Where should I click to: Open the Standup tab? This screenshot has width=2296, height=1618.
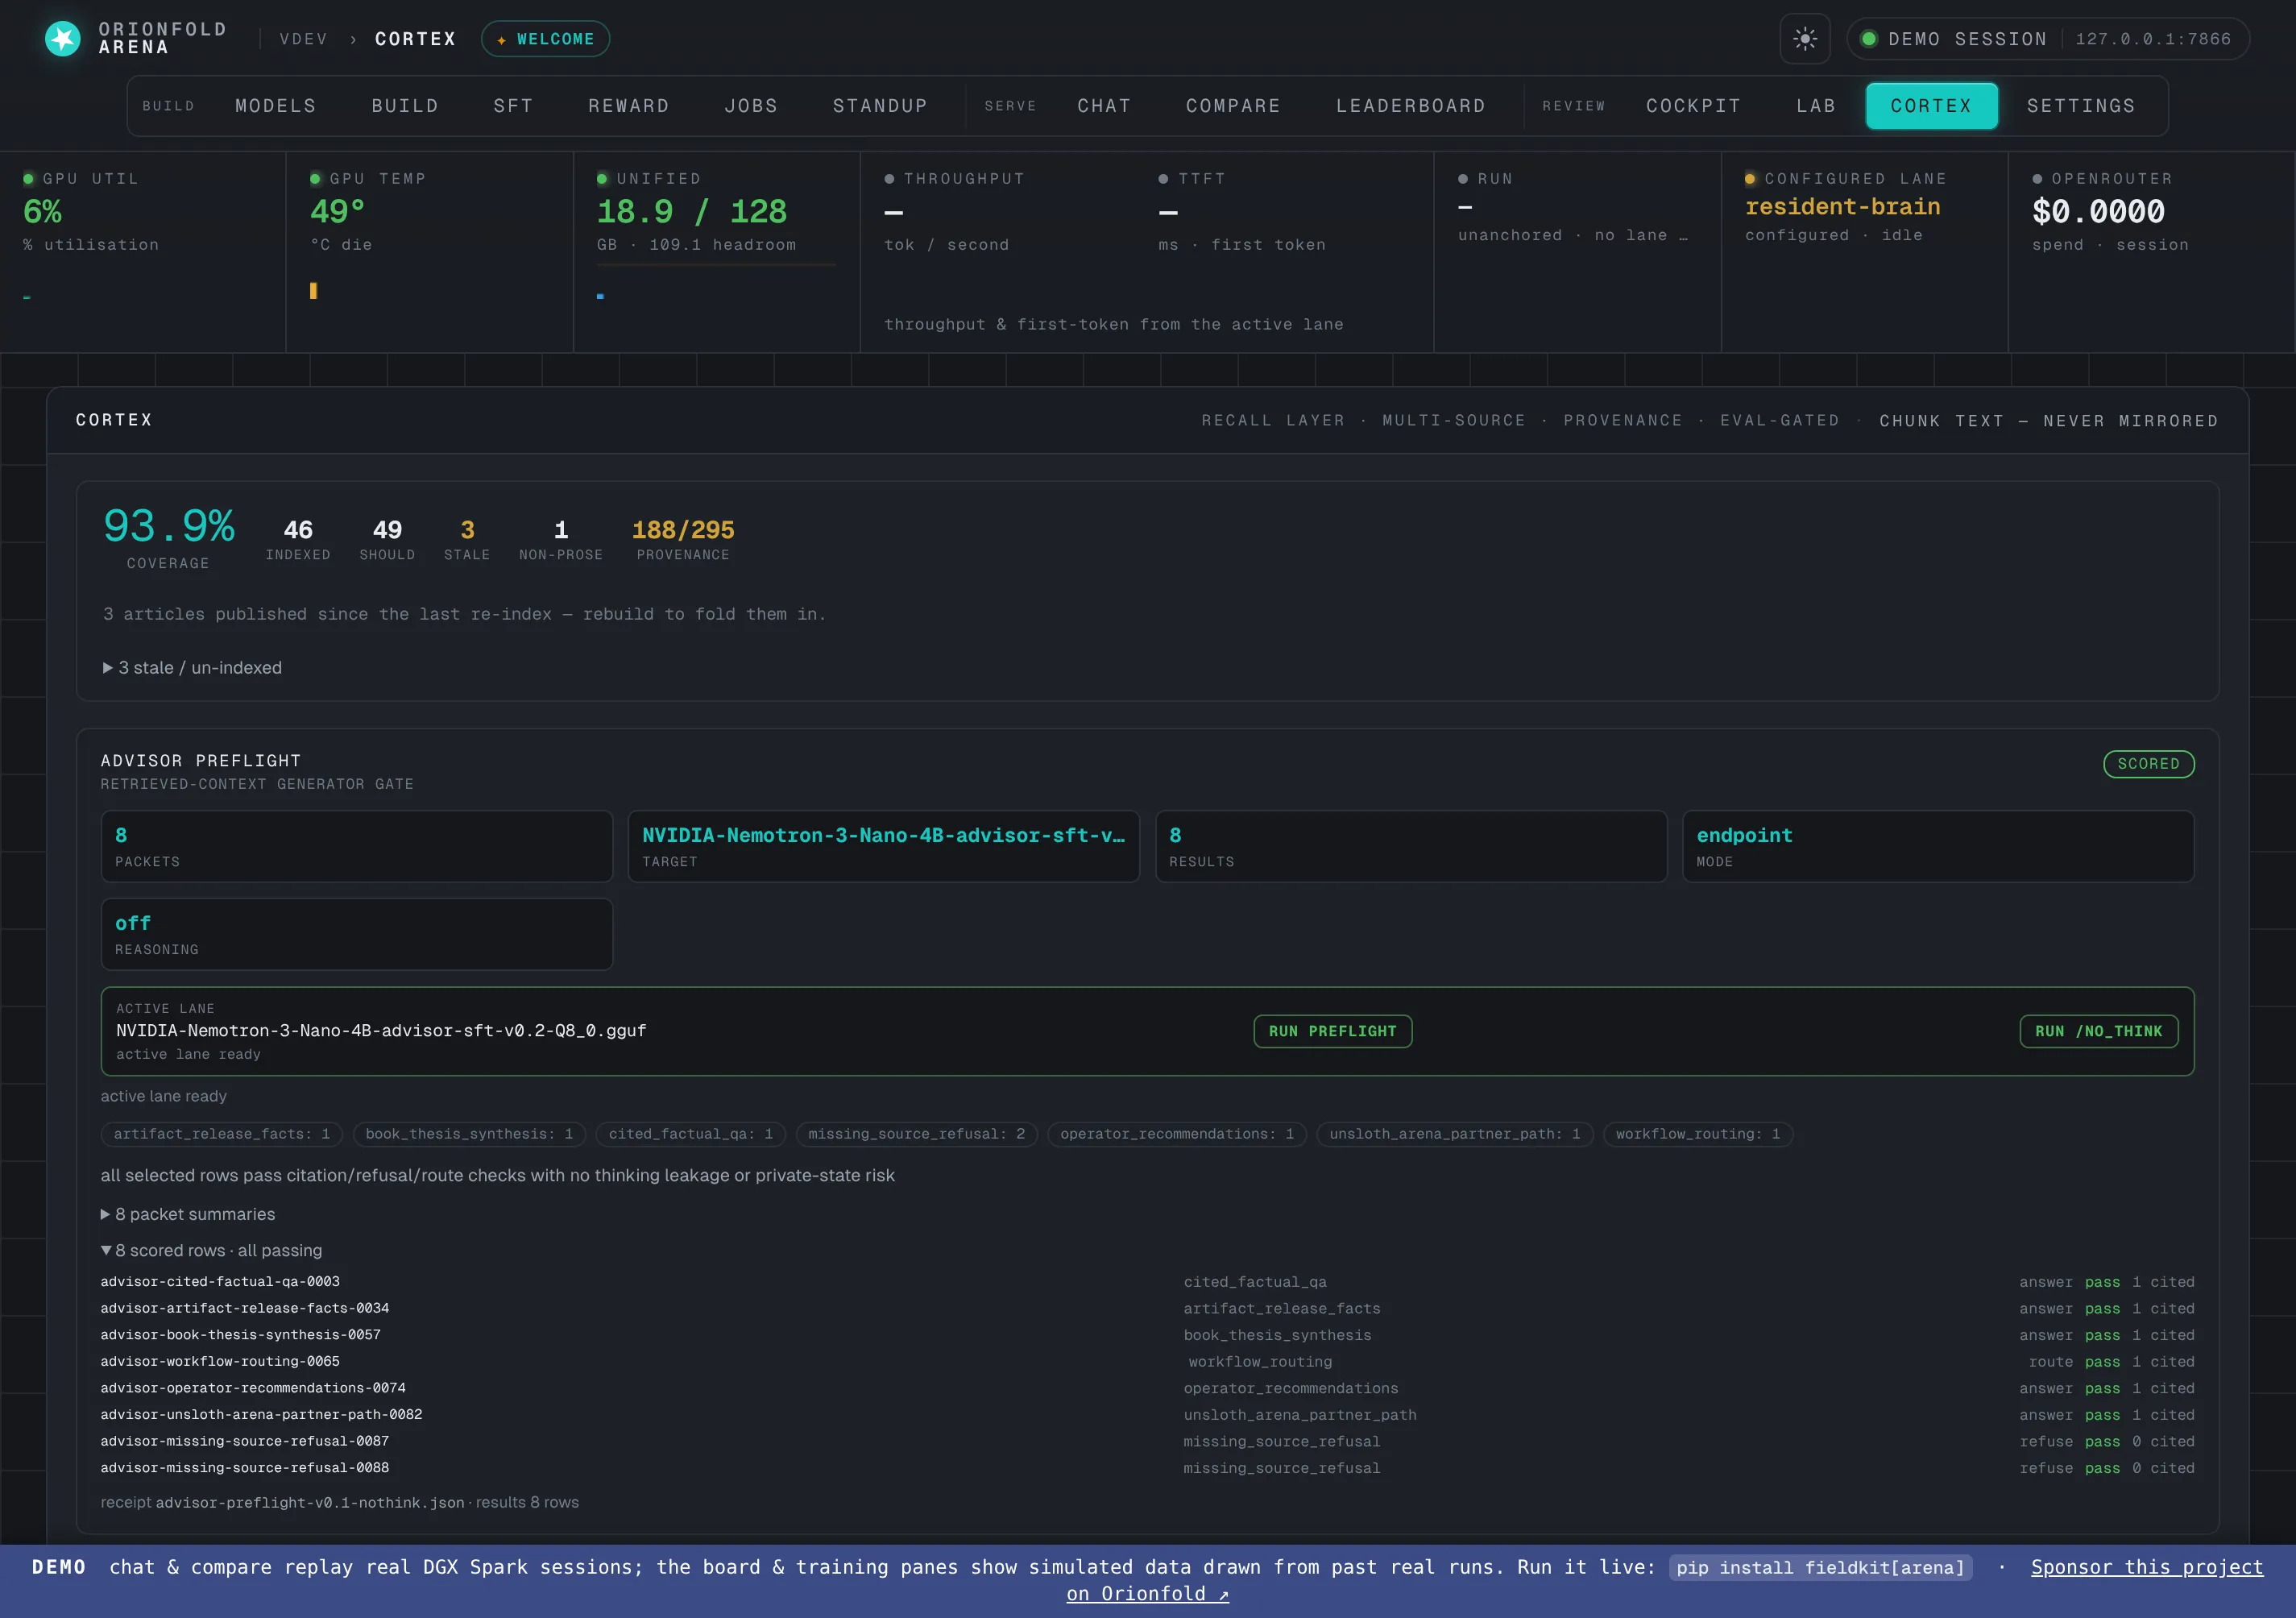point(880,106)
